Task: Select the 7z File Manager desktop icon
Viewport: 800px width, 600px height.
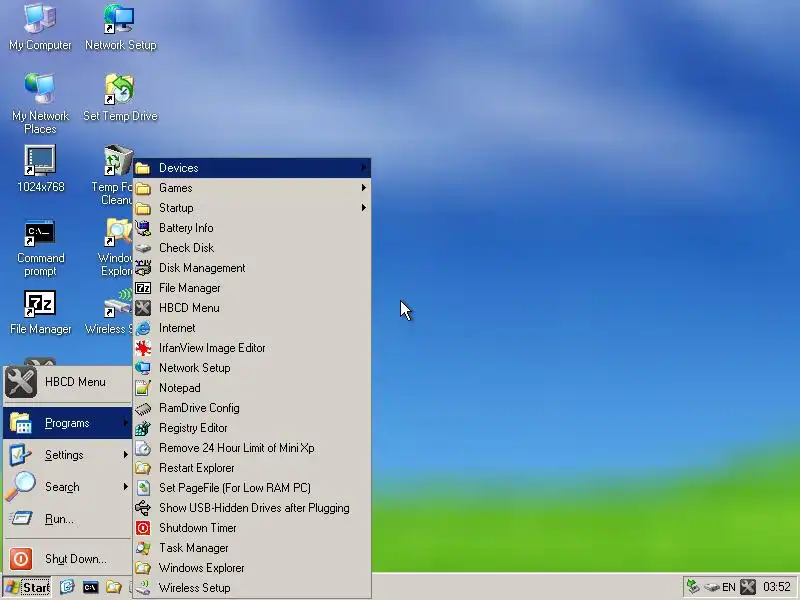Action: (x=40, y=312)
